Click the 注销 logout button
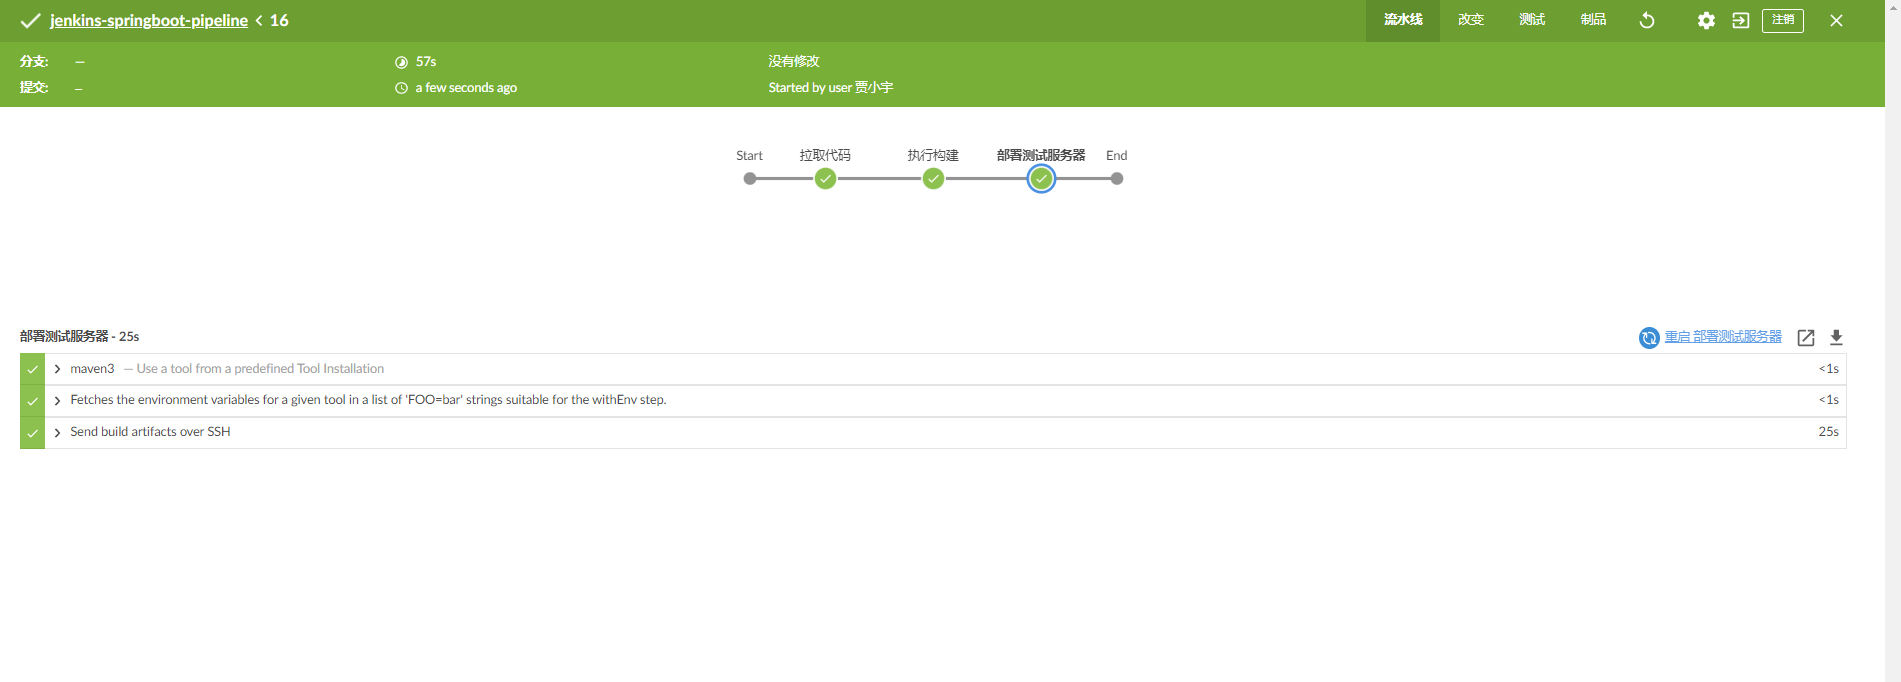 pos(1783,20)
